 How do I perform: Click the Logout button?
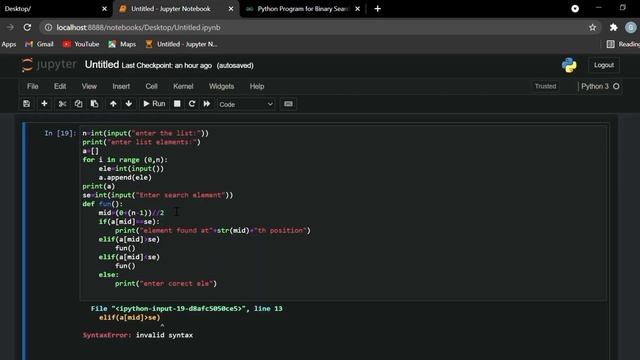pyautogui.click(x=604, y=65)
